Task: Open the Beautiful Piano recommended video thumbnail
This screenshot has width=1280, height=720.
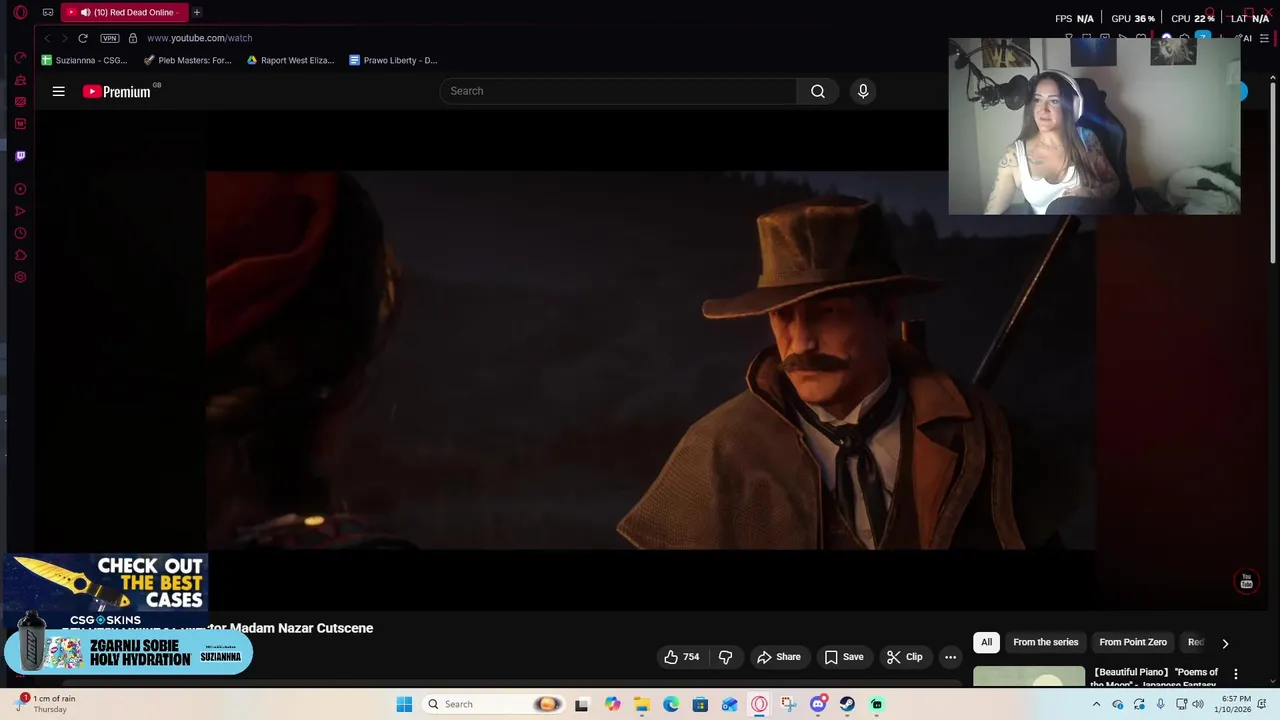Action: coord(1029,676)
